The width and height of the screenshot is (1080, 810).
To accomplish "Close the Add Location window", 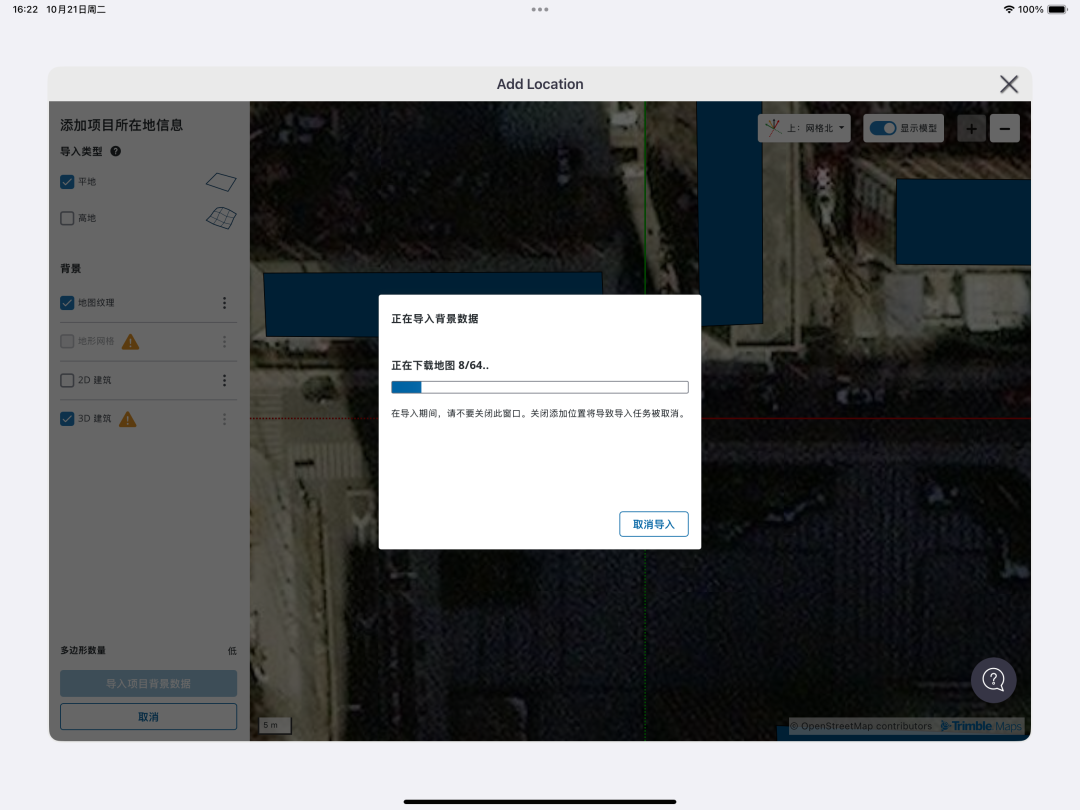I will (1009, 84).
